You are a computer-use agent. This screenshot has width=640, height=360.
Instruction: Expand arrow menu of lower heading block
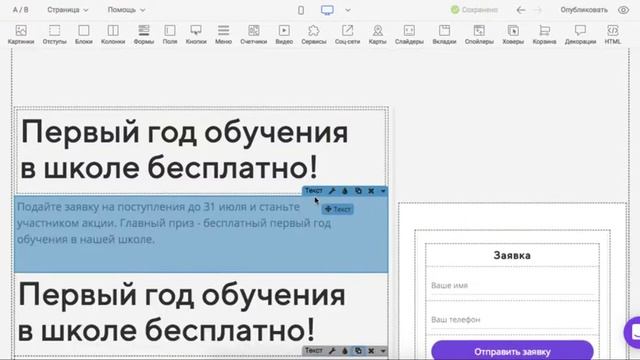pyautogui.click(x=383, y=351)
